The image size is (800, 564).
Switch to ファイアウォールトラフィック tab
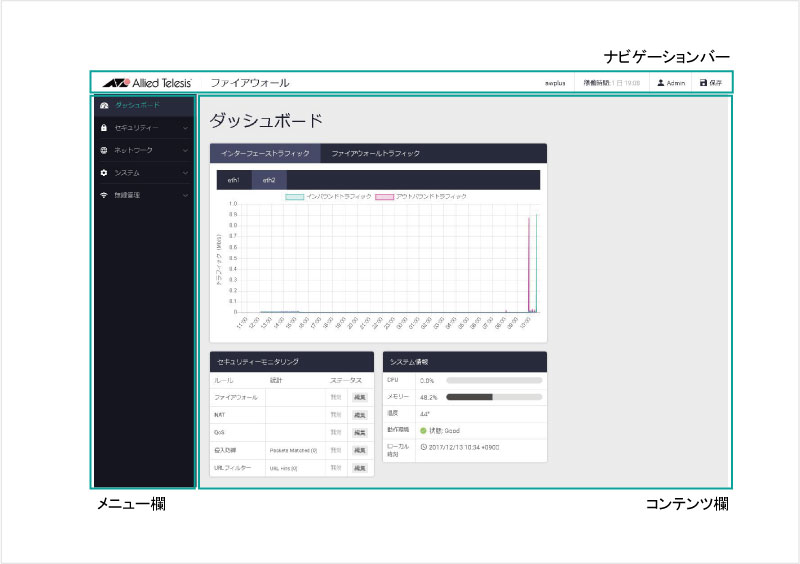click(x=376, y=153)
